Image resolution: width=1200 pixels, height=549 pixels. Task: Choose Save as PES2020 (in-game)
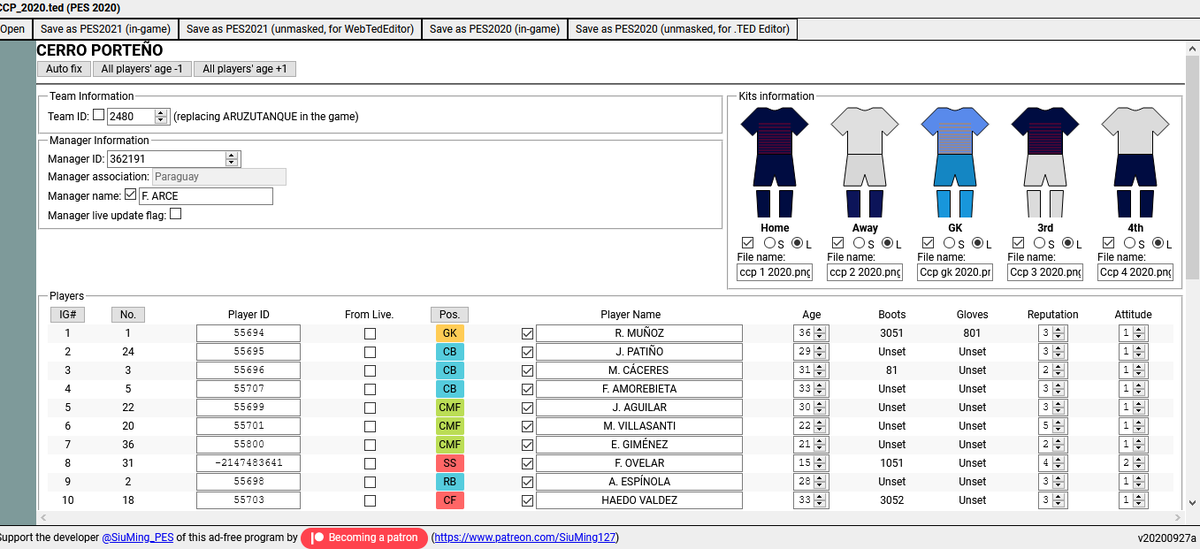[495, 29]
